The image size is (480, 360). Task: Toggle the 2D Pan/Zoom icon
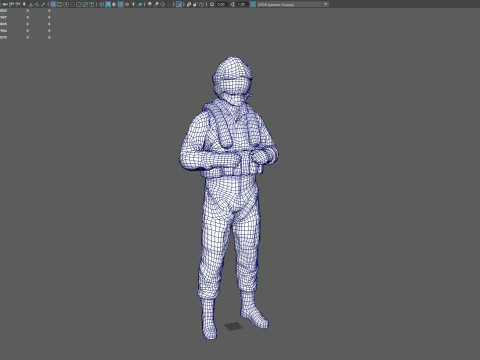(37, 4)
